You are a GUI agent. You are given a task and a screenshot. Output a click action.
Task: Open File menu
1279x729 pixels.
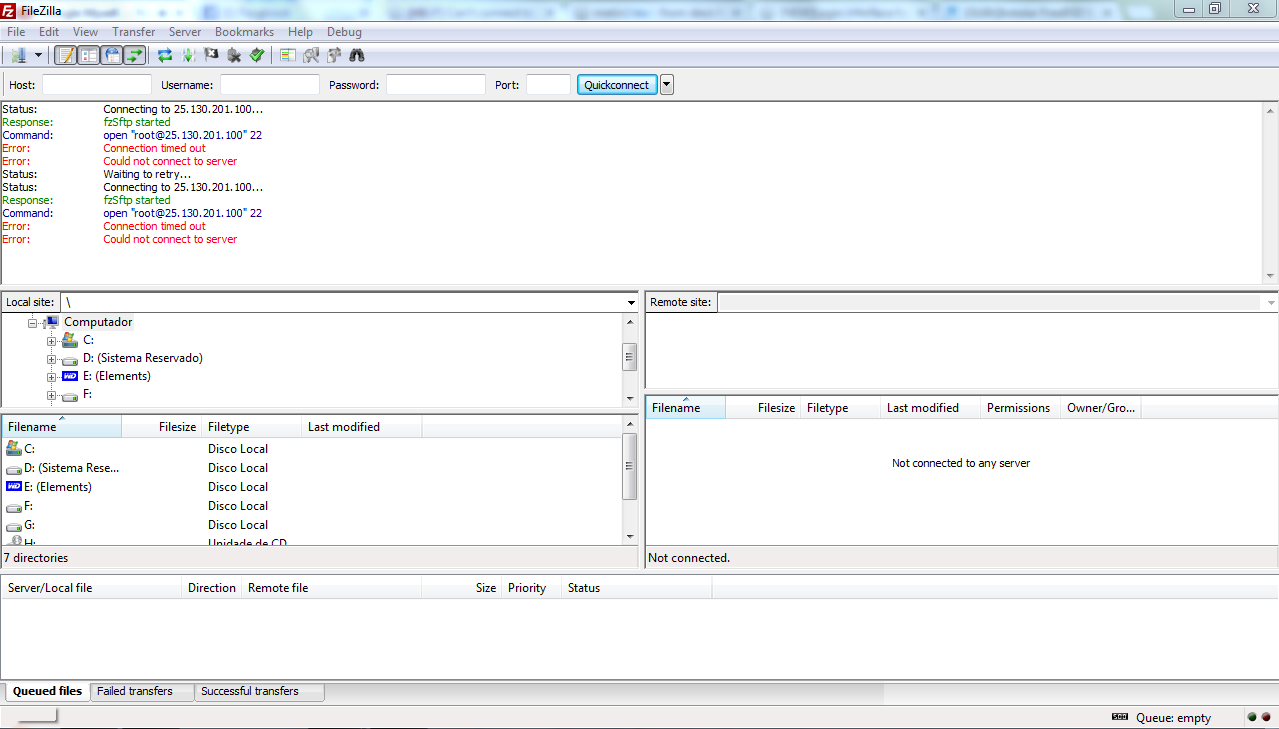pyautogui.click(x=16, y=32)
